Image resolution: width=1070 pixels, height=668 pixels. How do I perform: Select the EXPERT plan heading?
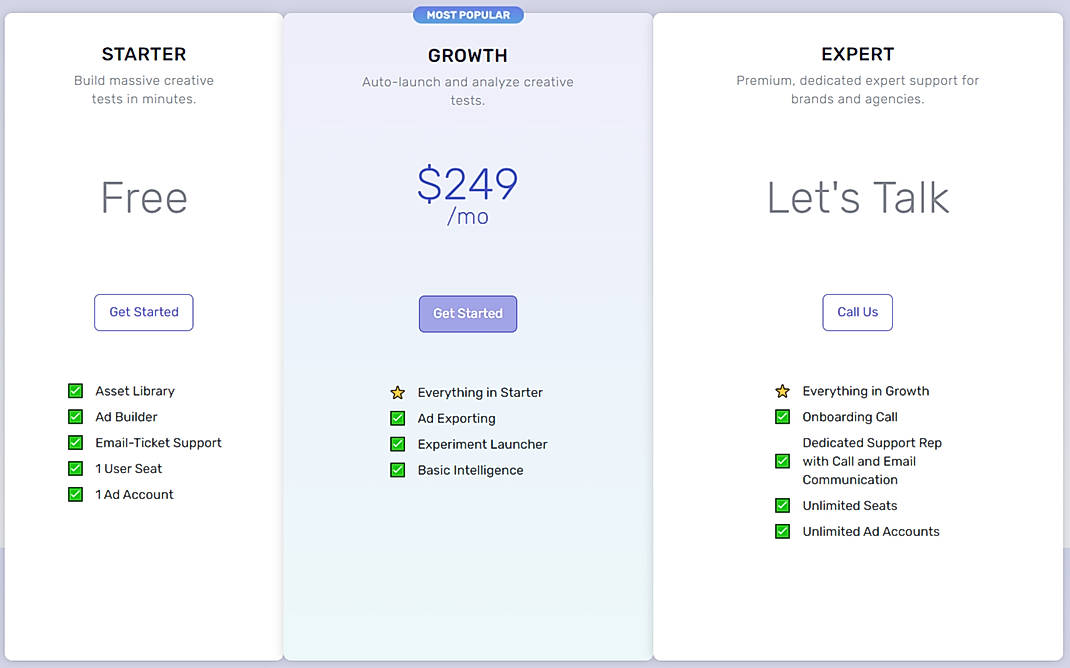[857, 54]
